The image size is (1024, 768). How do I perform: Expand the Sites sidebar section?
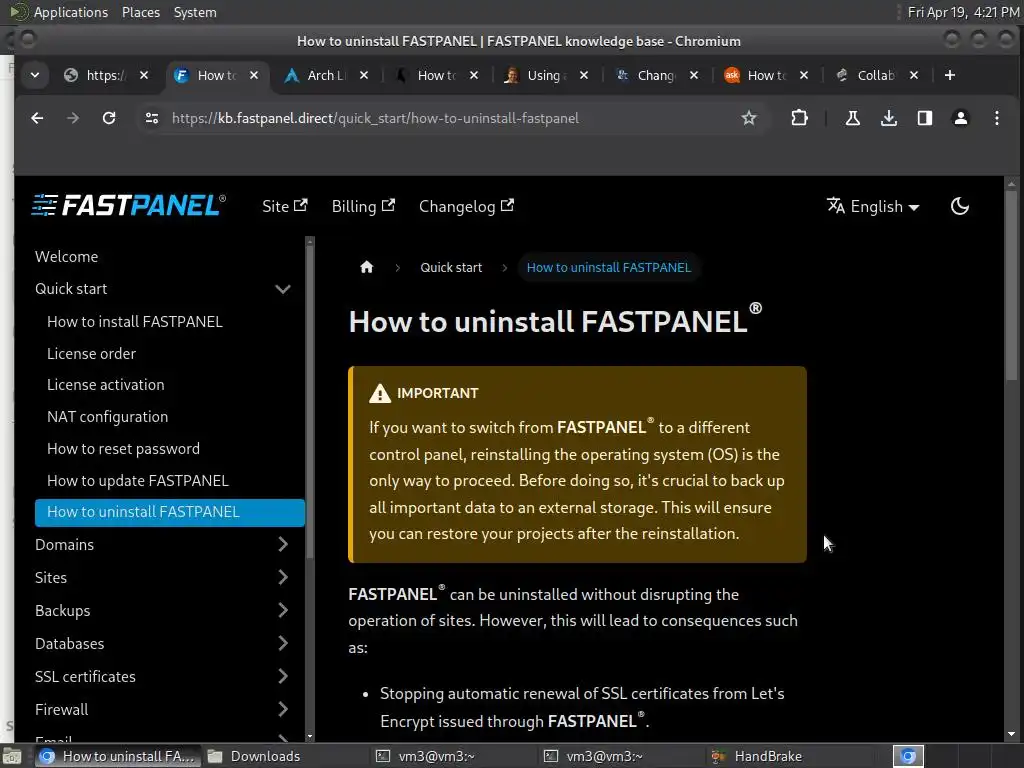click(283, 577)
